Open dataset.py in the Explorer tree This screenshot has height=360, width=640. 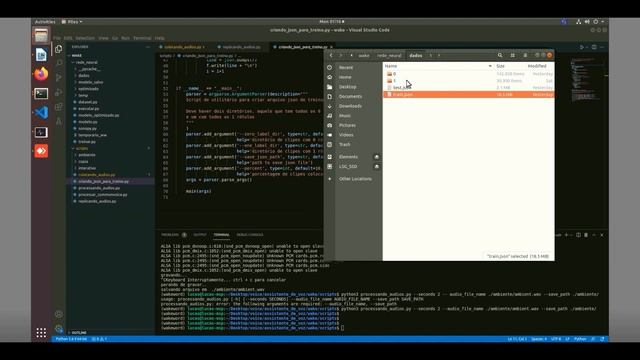pos(88,102)
